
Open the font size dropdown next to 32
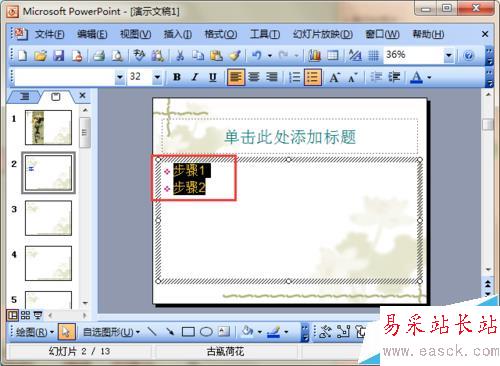click(157, 77)
